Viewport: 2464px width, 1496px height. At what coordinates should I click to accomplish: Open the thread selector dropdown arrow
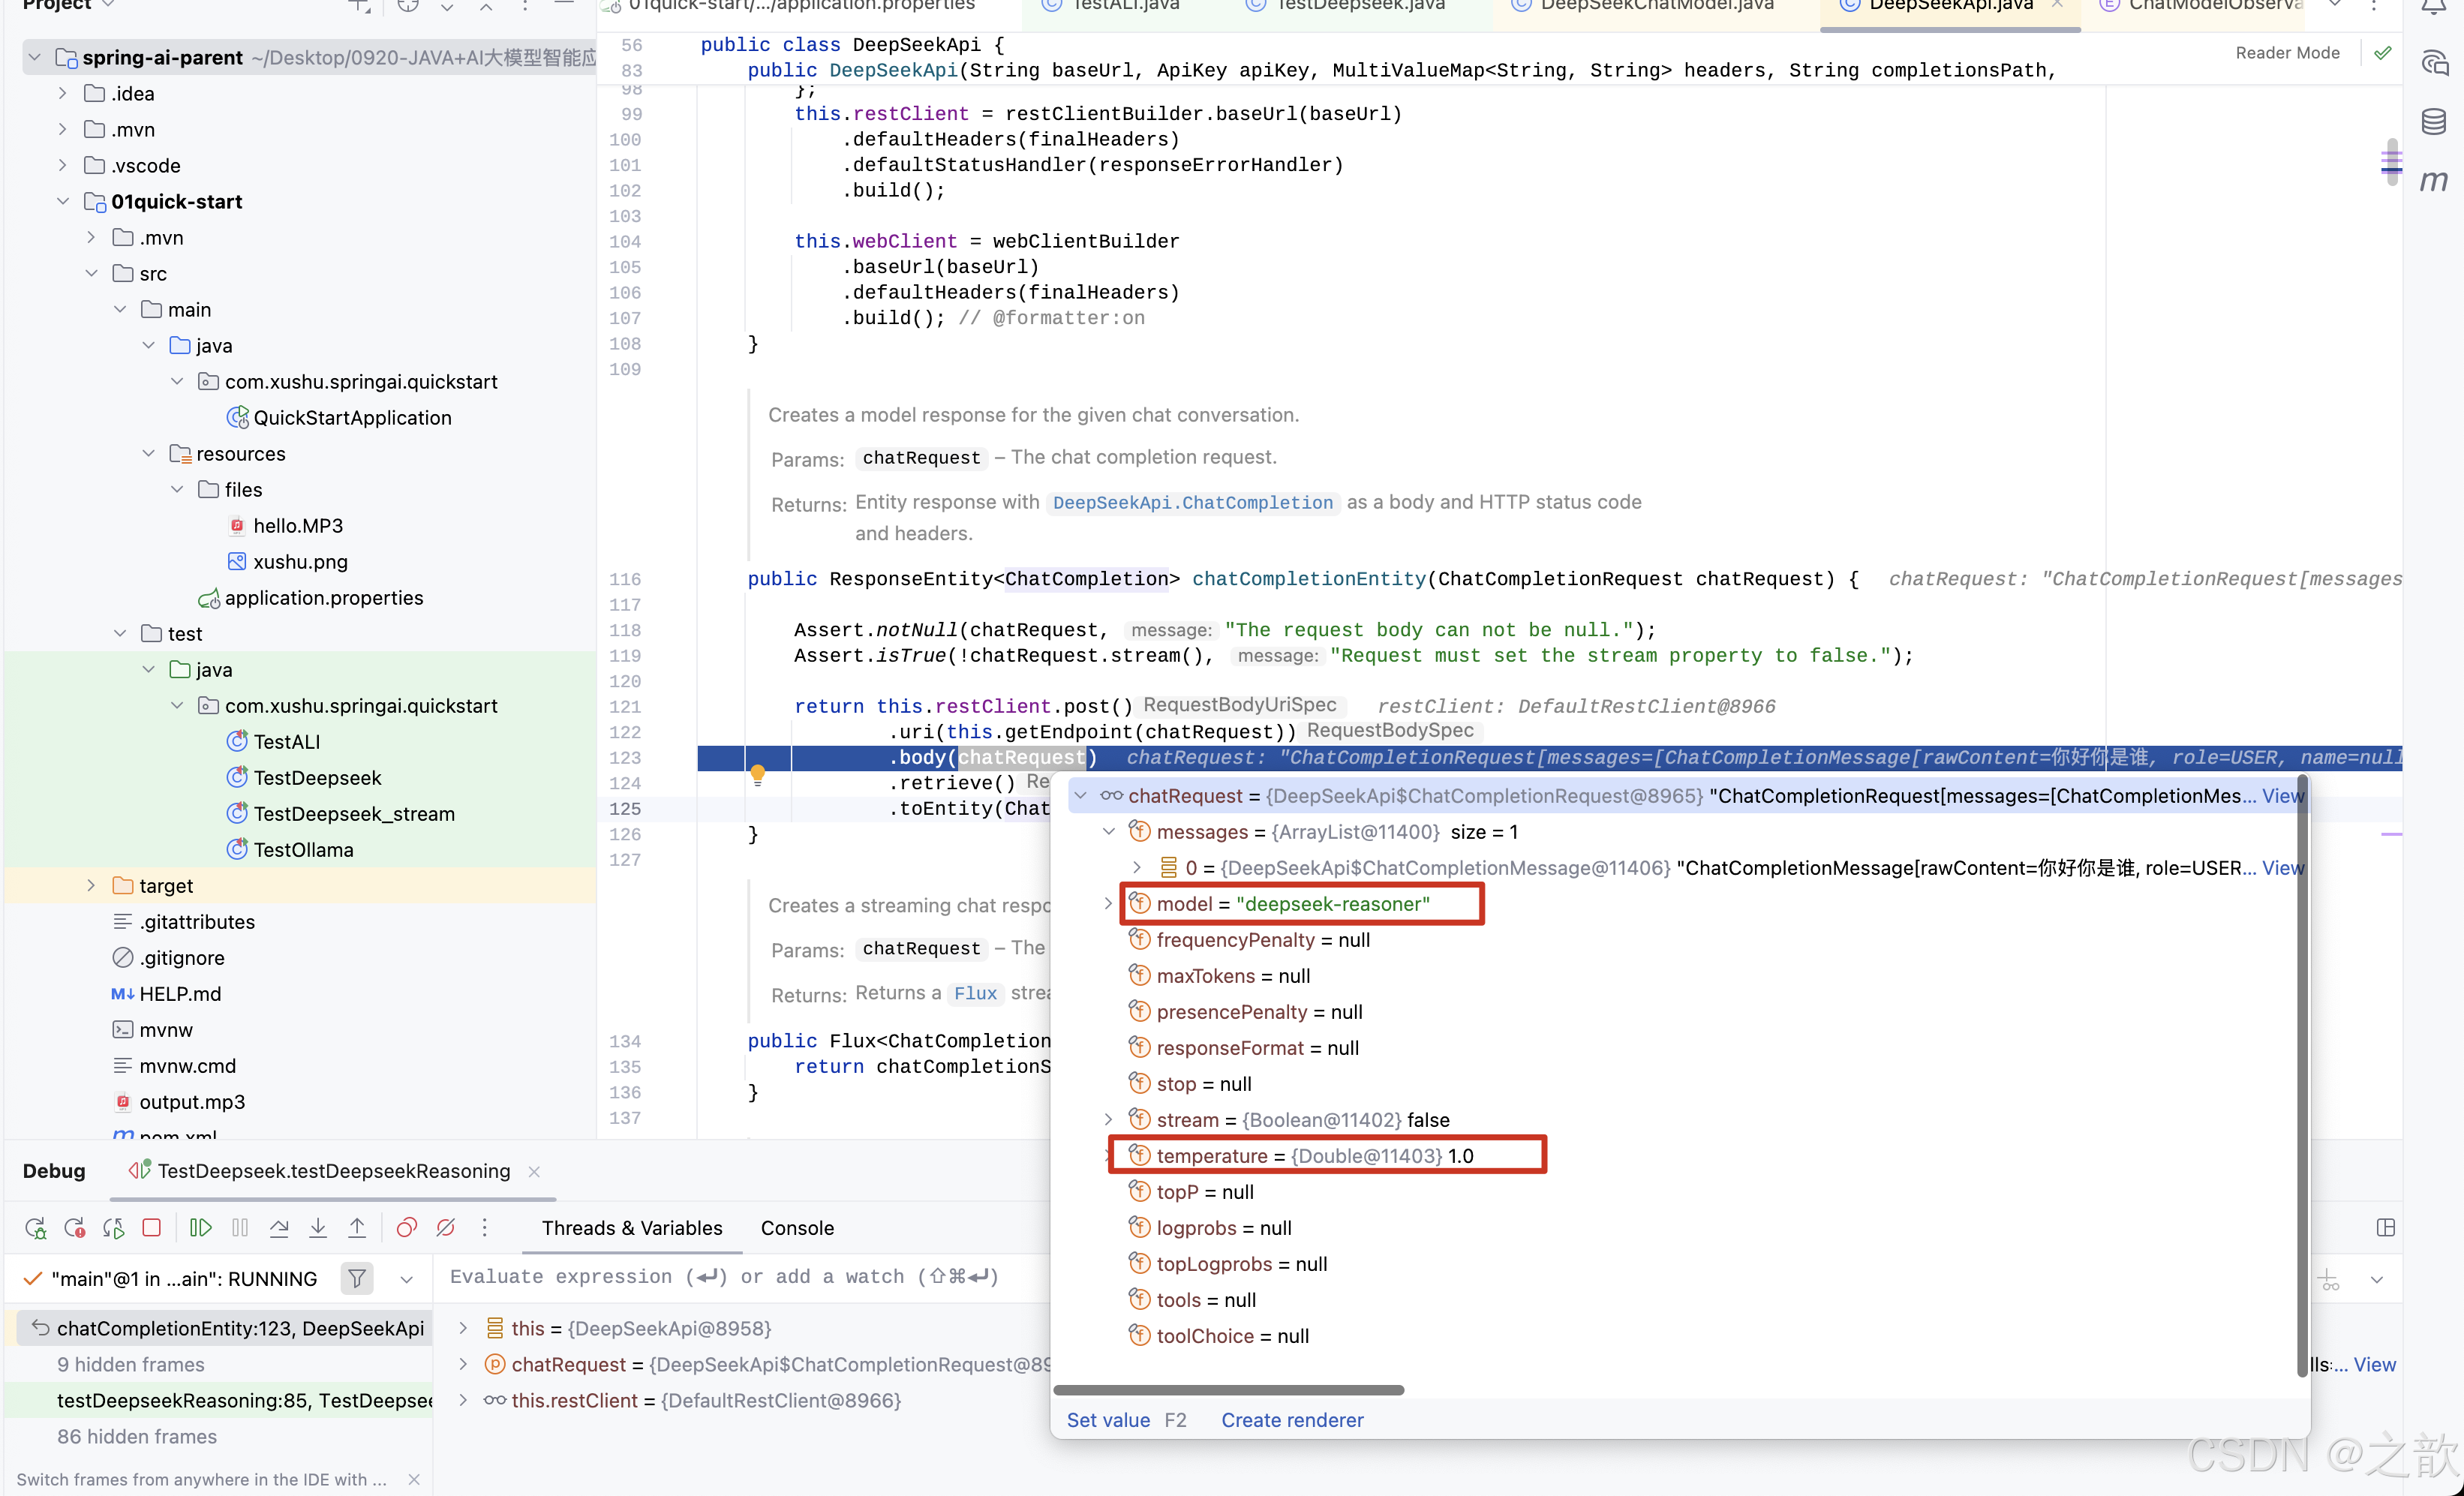(407, 1279)
